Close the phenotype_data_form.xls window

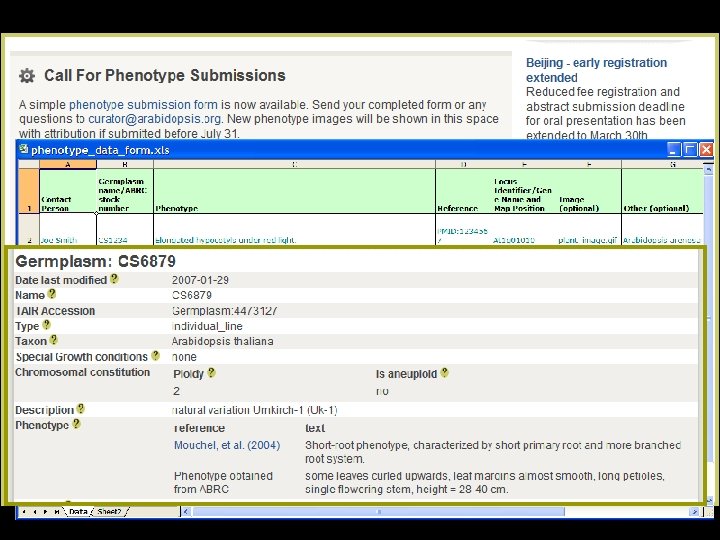pyautogui.click(x=706, y=149)
